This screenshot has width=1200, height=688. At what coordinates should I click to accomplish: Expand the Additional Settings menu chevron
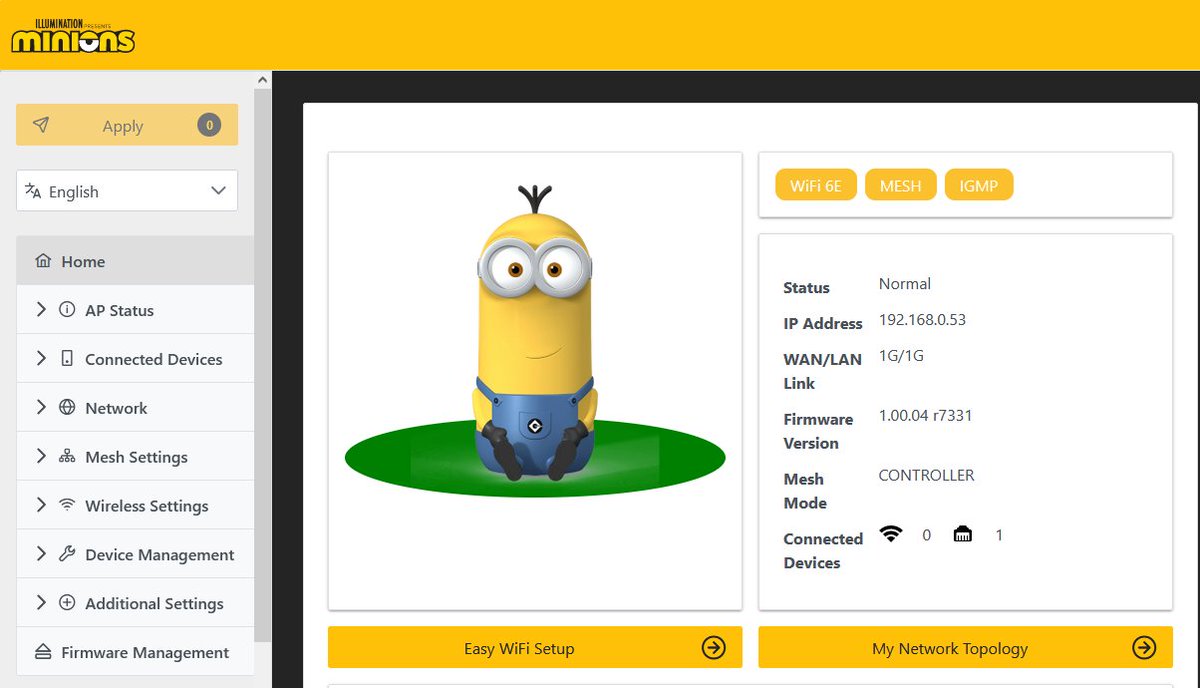tap(41, 603)
